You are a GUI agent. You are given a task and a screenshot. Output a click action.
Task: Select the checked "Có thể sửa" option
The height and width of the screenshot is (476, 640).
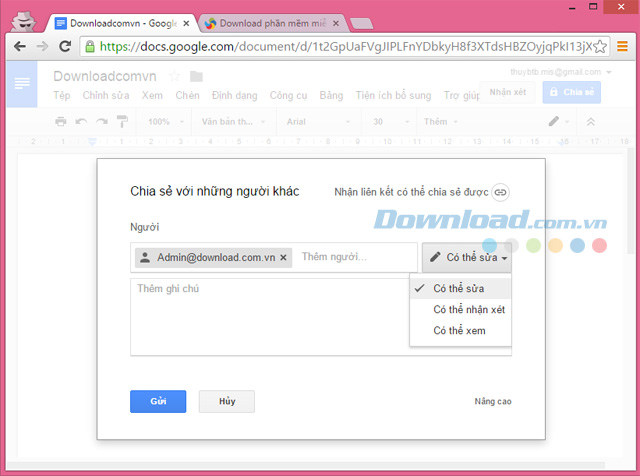pos(460,288)
